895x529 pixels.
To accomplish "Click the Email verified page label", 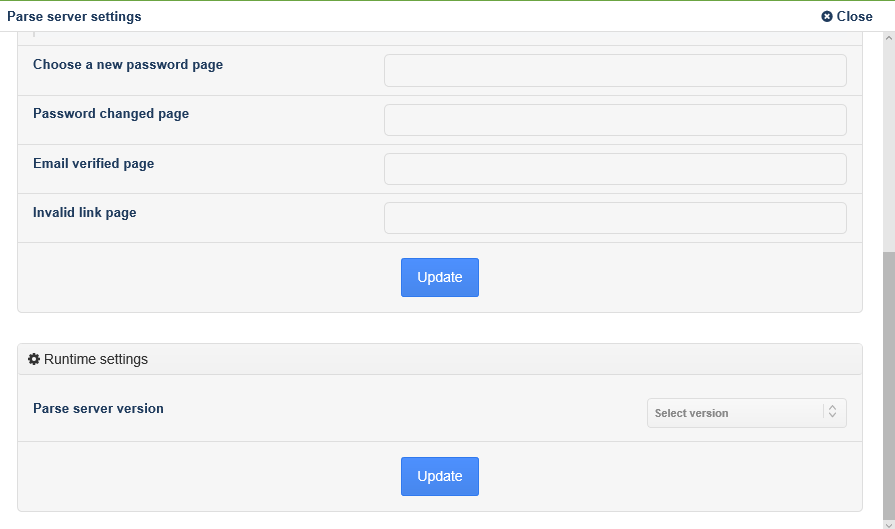I will (x=94, y=164).
